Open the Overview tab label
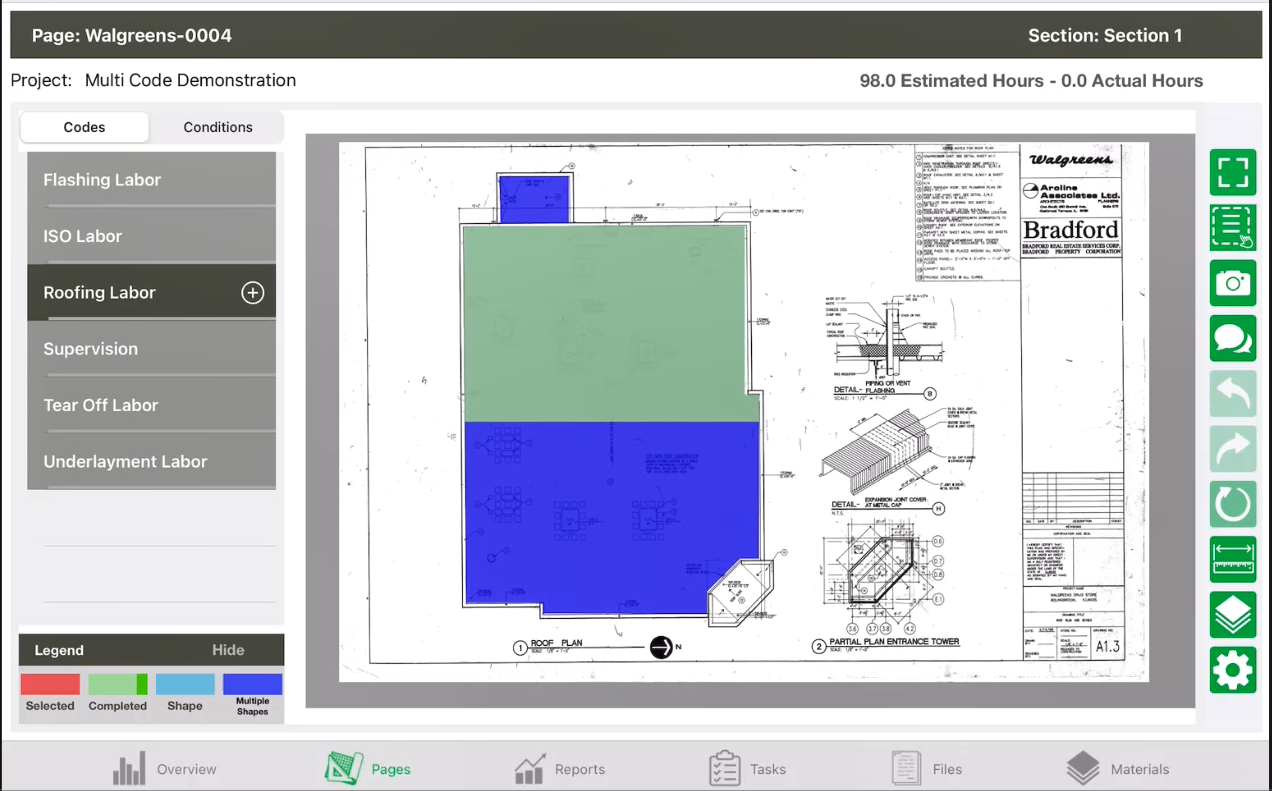 (186, 769)
